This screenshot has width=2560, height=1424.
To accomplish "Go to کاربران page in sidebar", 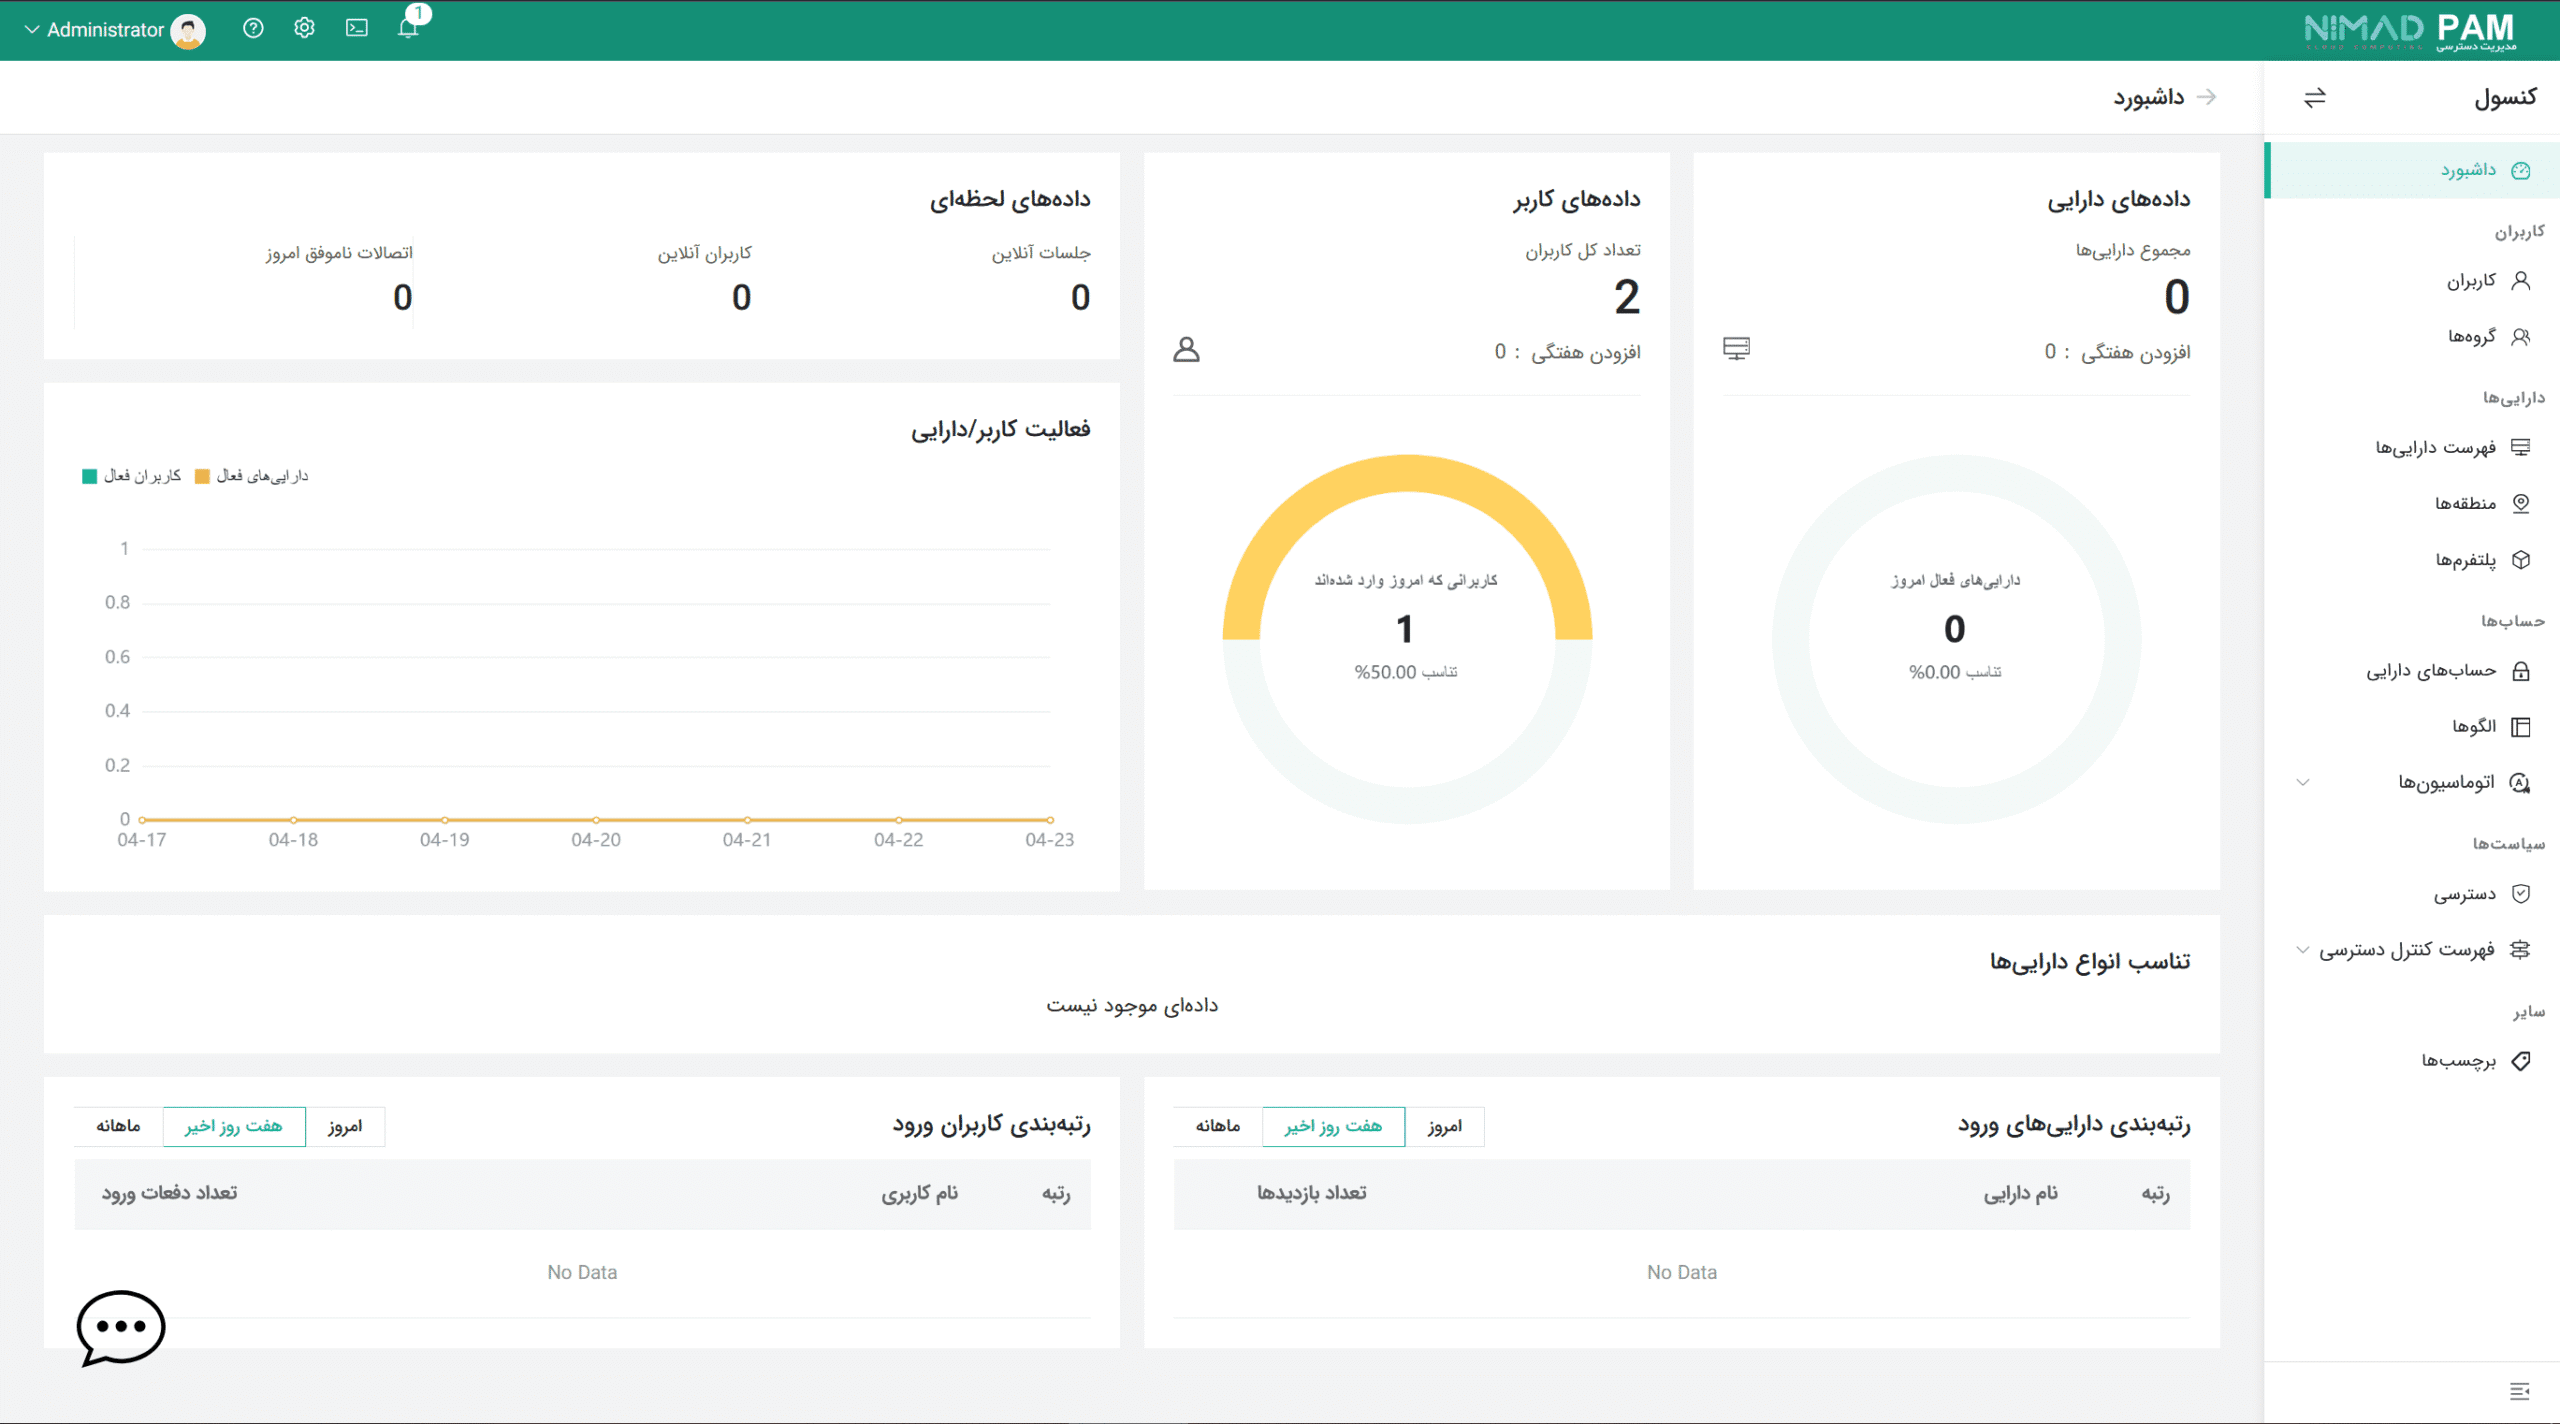I will (x=2472, y=281).
